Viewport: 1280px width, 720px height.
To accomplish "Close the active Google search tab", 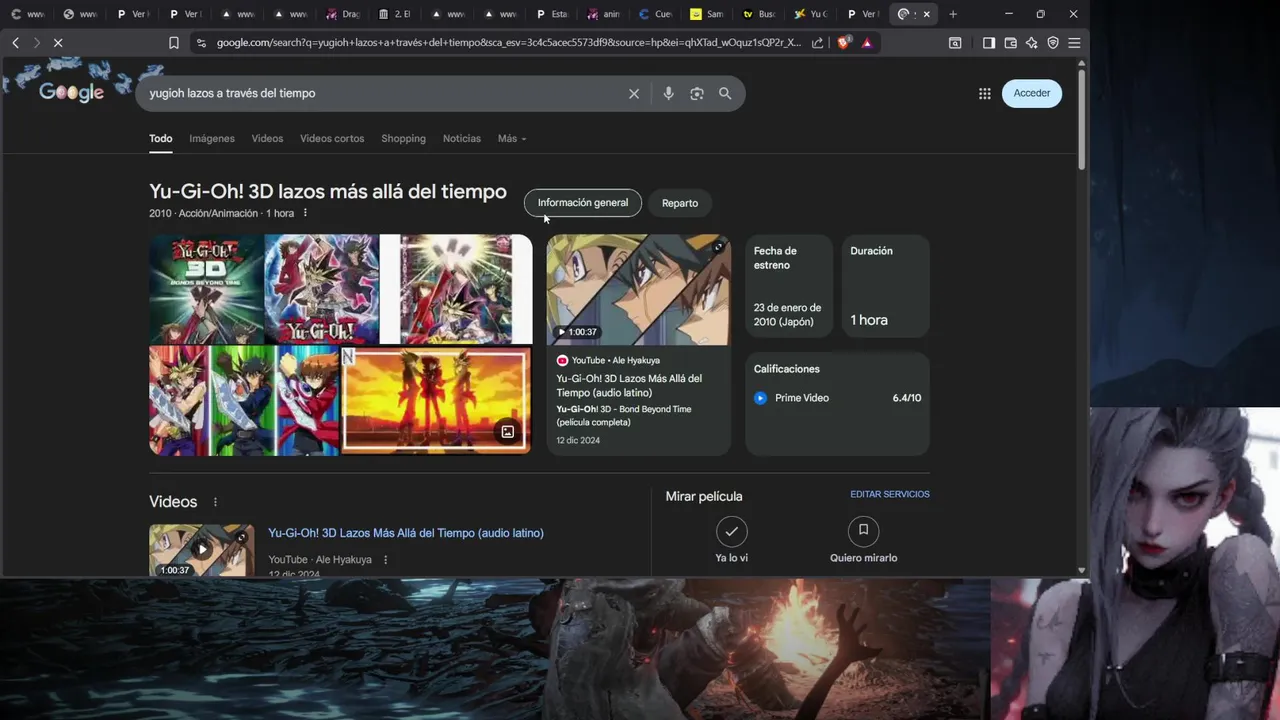I will click(x=927, y=14).
